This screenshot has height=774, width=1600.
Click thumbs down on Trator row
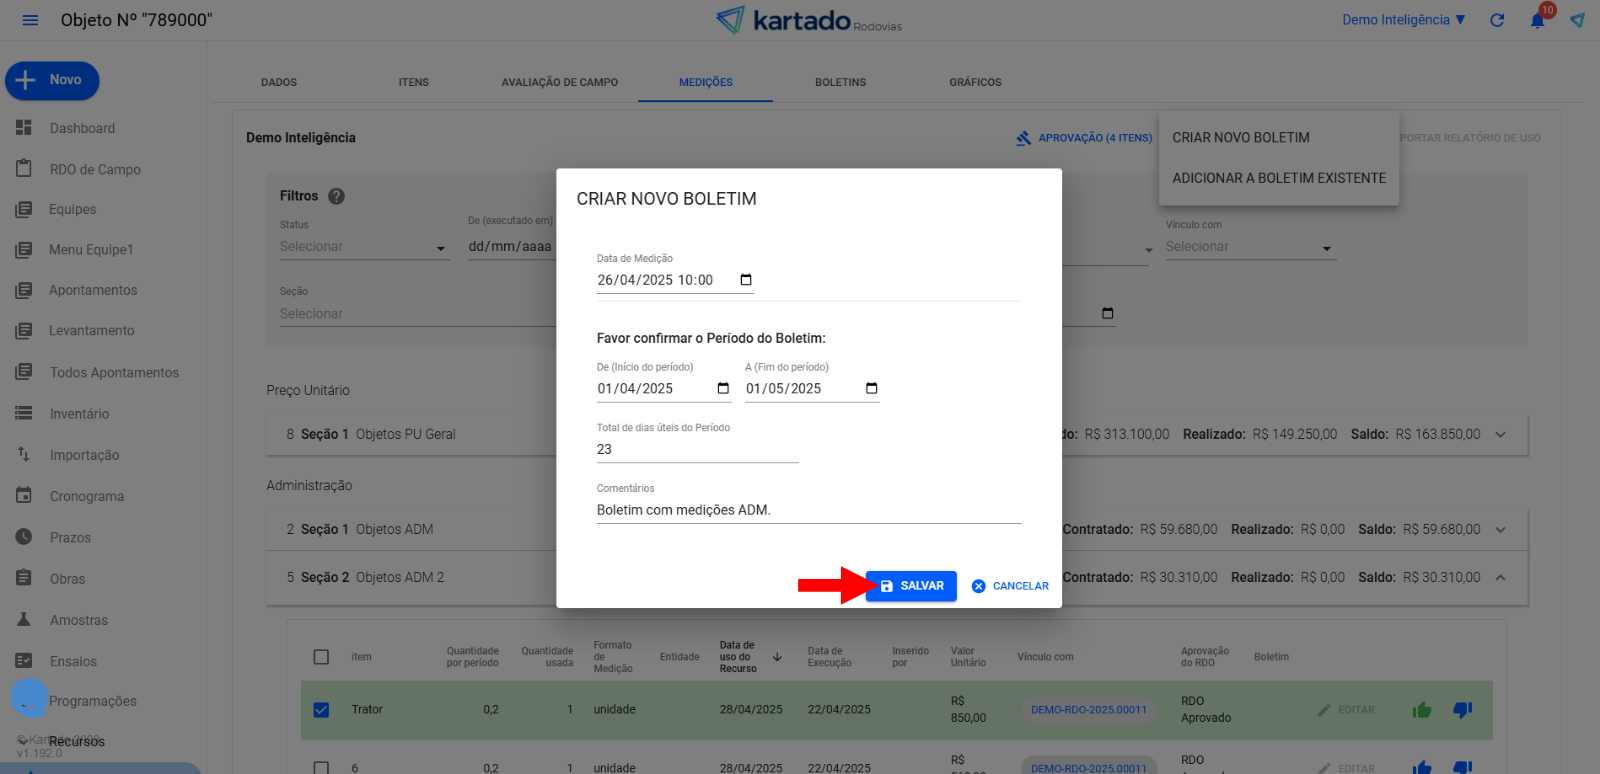pyautogui.click(x=1462, y=710)
